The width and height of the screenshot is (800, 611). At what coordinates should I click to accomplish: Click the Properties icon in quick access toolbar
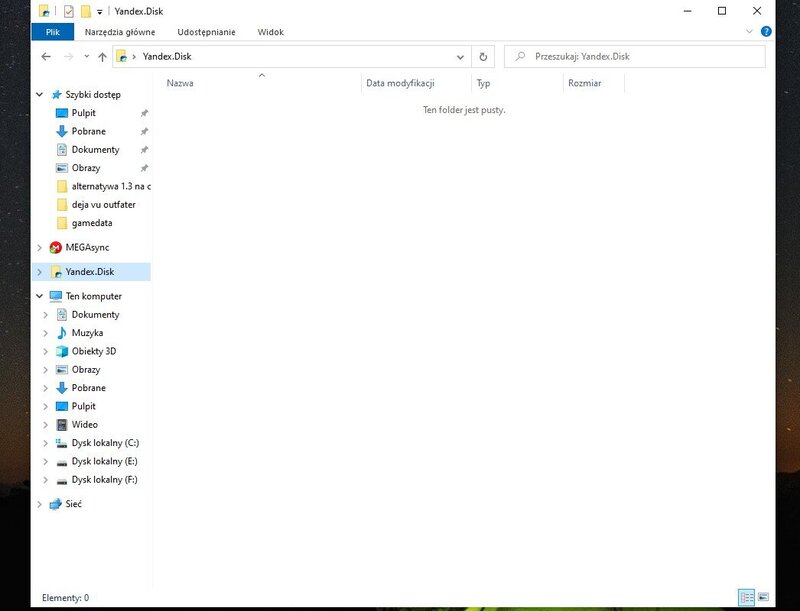(68, 11)
